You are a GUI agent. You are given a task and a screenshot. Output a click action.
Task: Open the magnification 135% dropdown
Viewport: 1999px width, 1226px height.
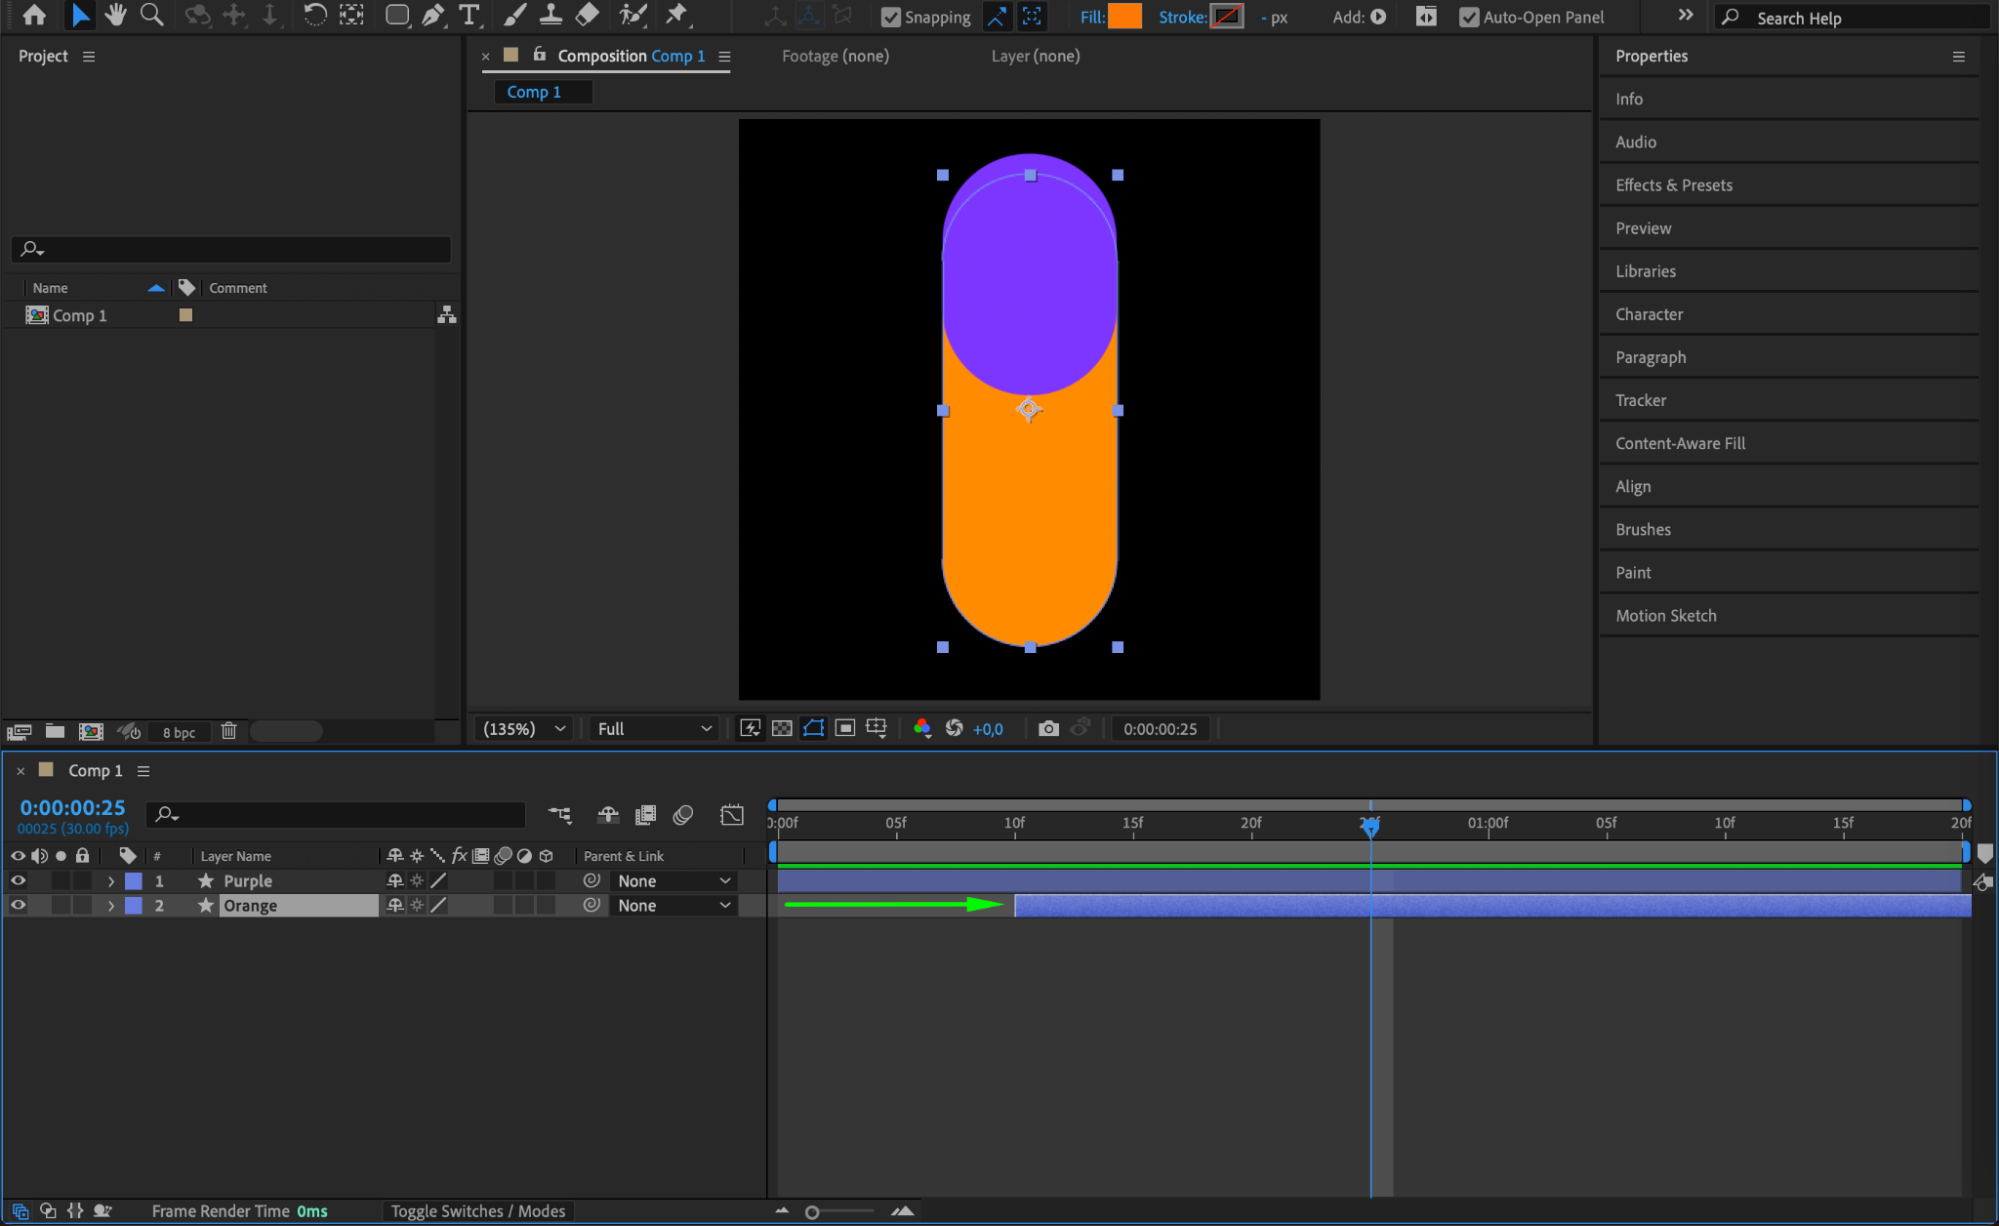click(x=525, y=729)
